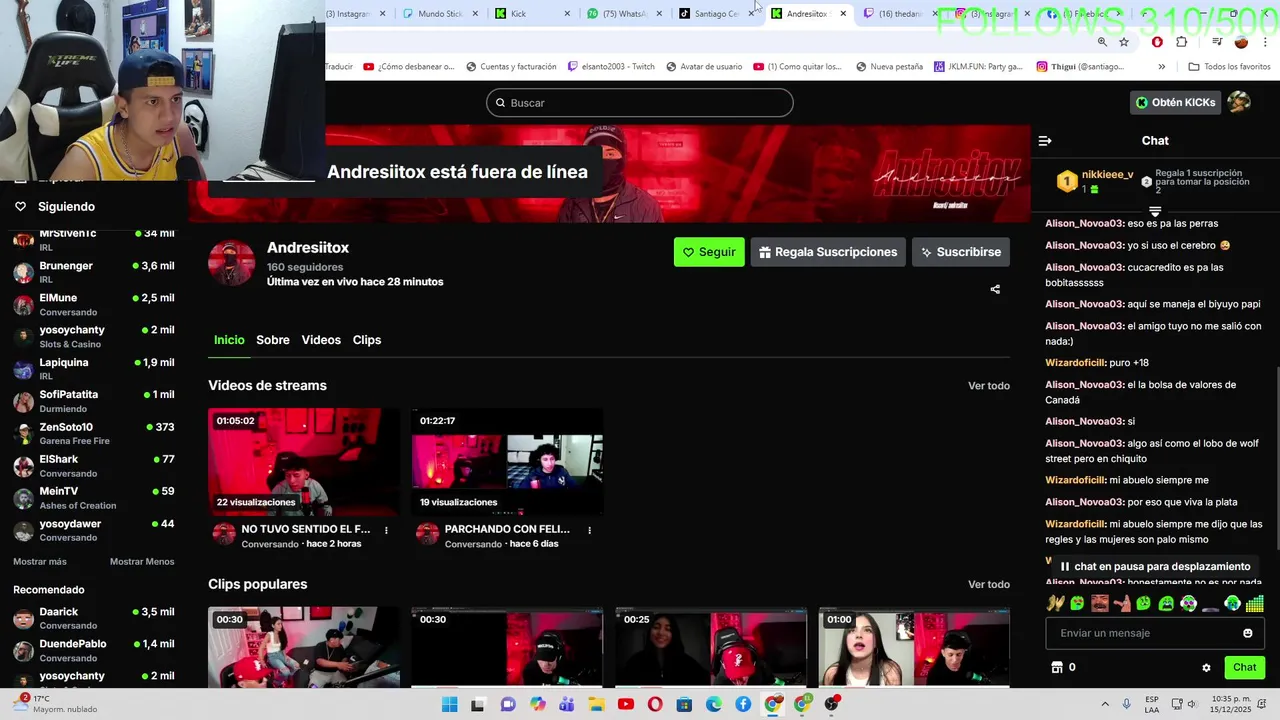Send the crying green blob emote
This screenshot has width=1280, height=720.
tap(1167, 603)
